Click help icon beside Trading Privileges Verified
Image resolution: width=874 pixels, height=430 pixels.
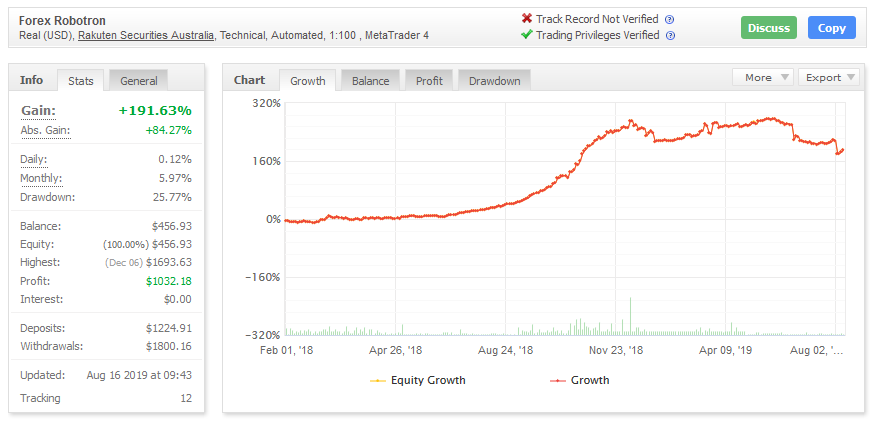[671, 35]
